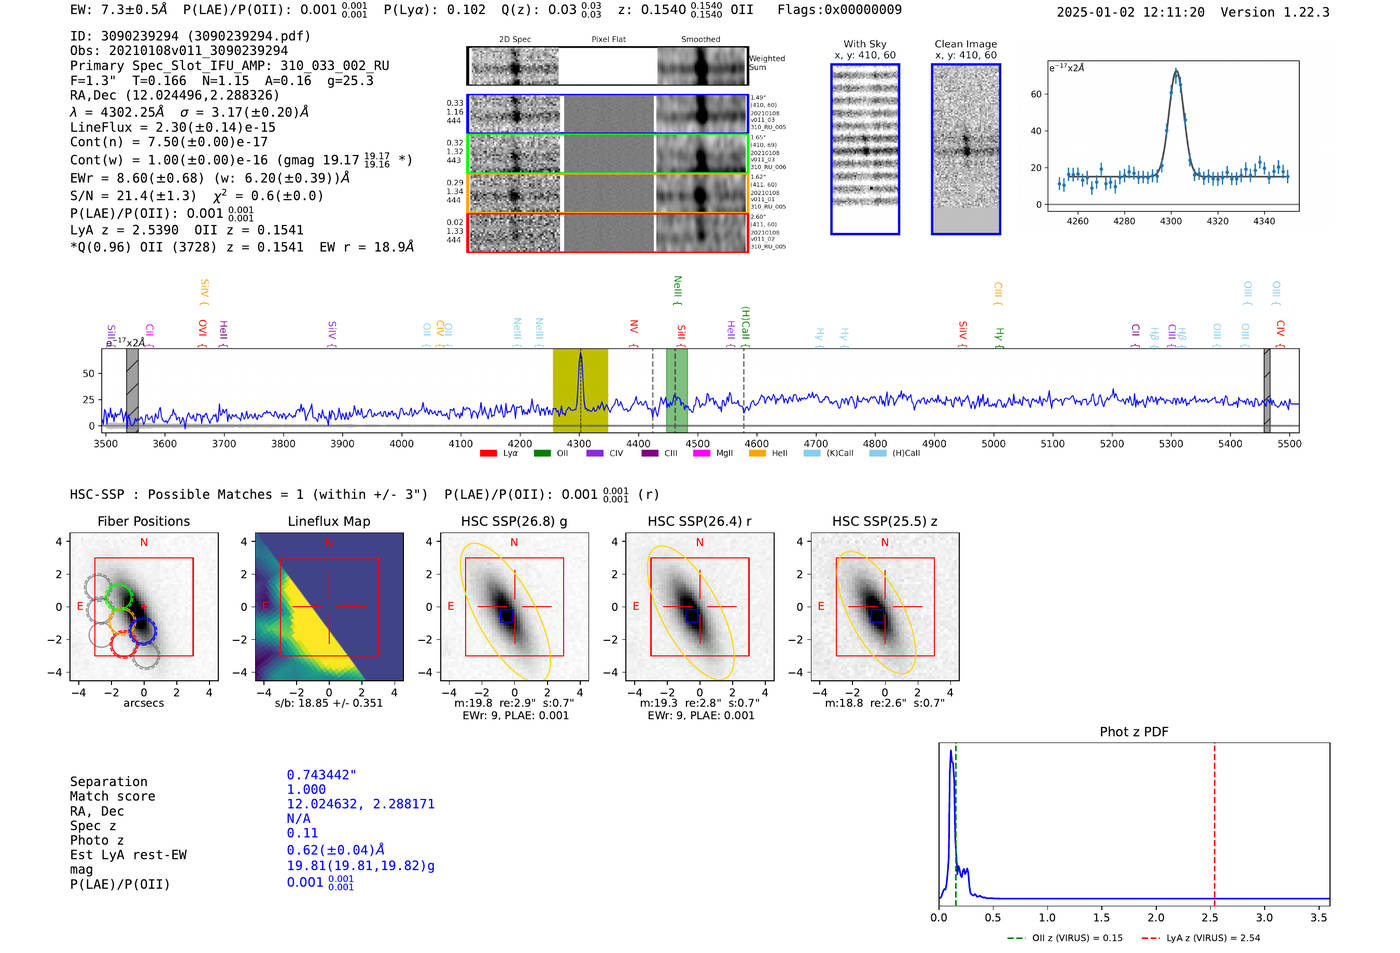Screen dimensions: 1400x953
Task: Click the Lyα red legend swatch
Action: pyautogui.click(x=488, y=453)
